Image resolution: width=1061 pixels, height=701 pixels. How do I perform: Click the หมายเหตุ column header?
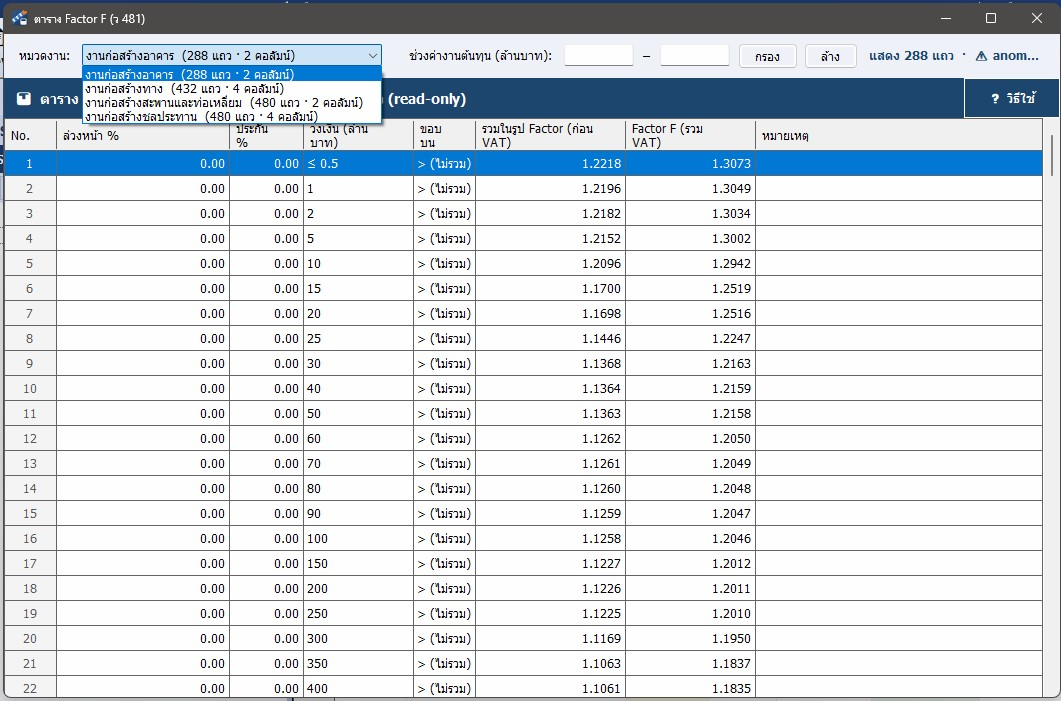pyautogui.click(x=899, y=135)
